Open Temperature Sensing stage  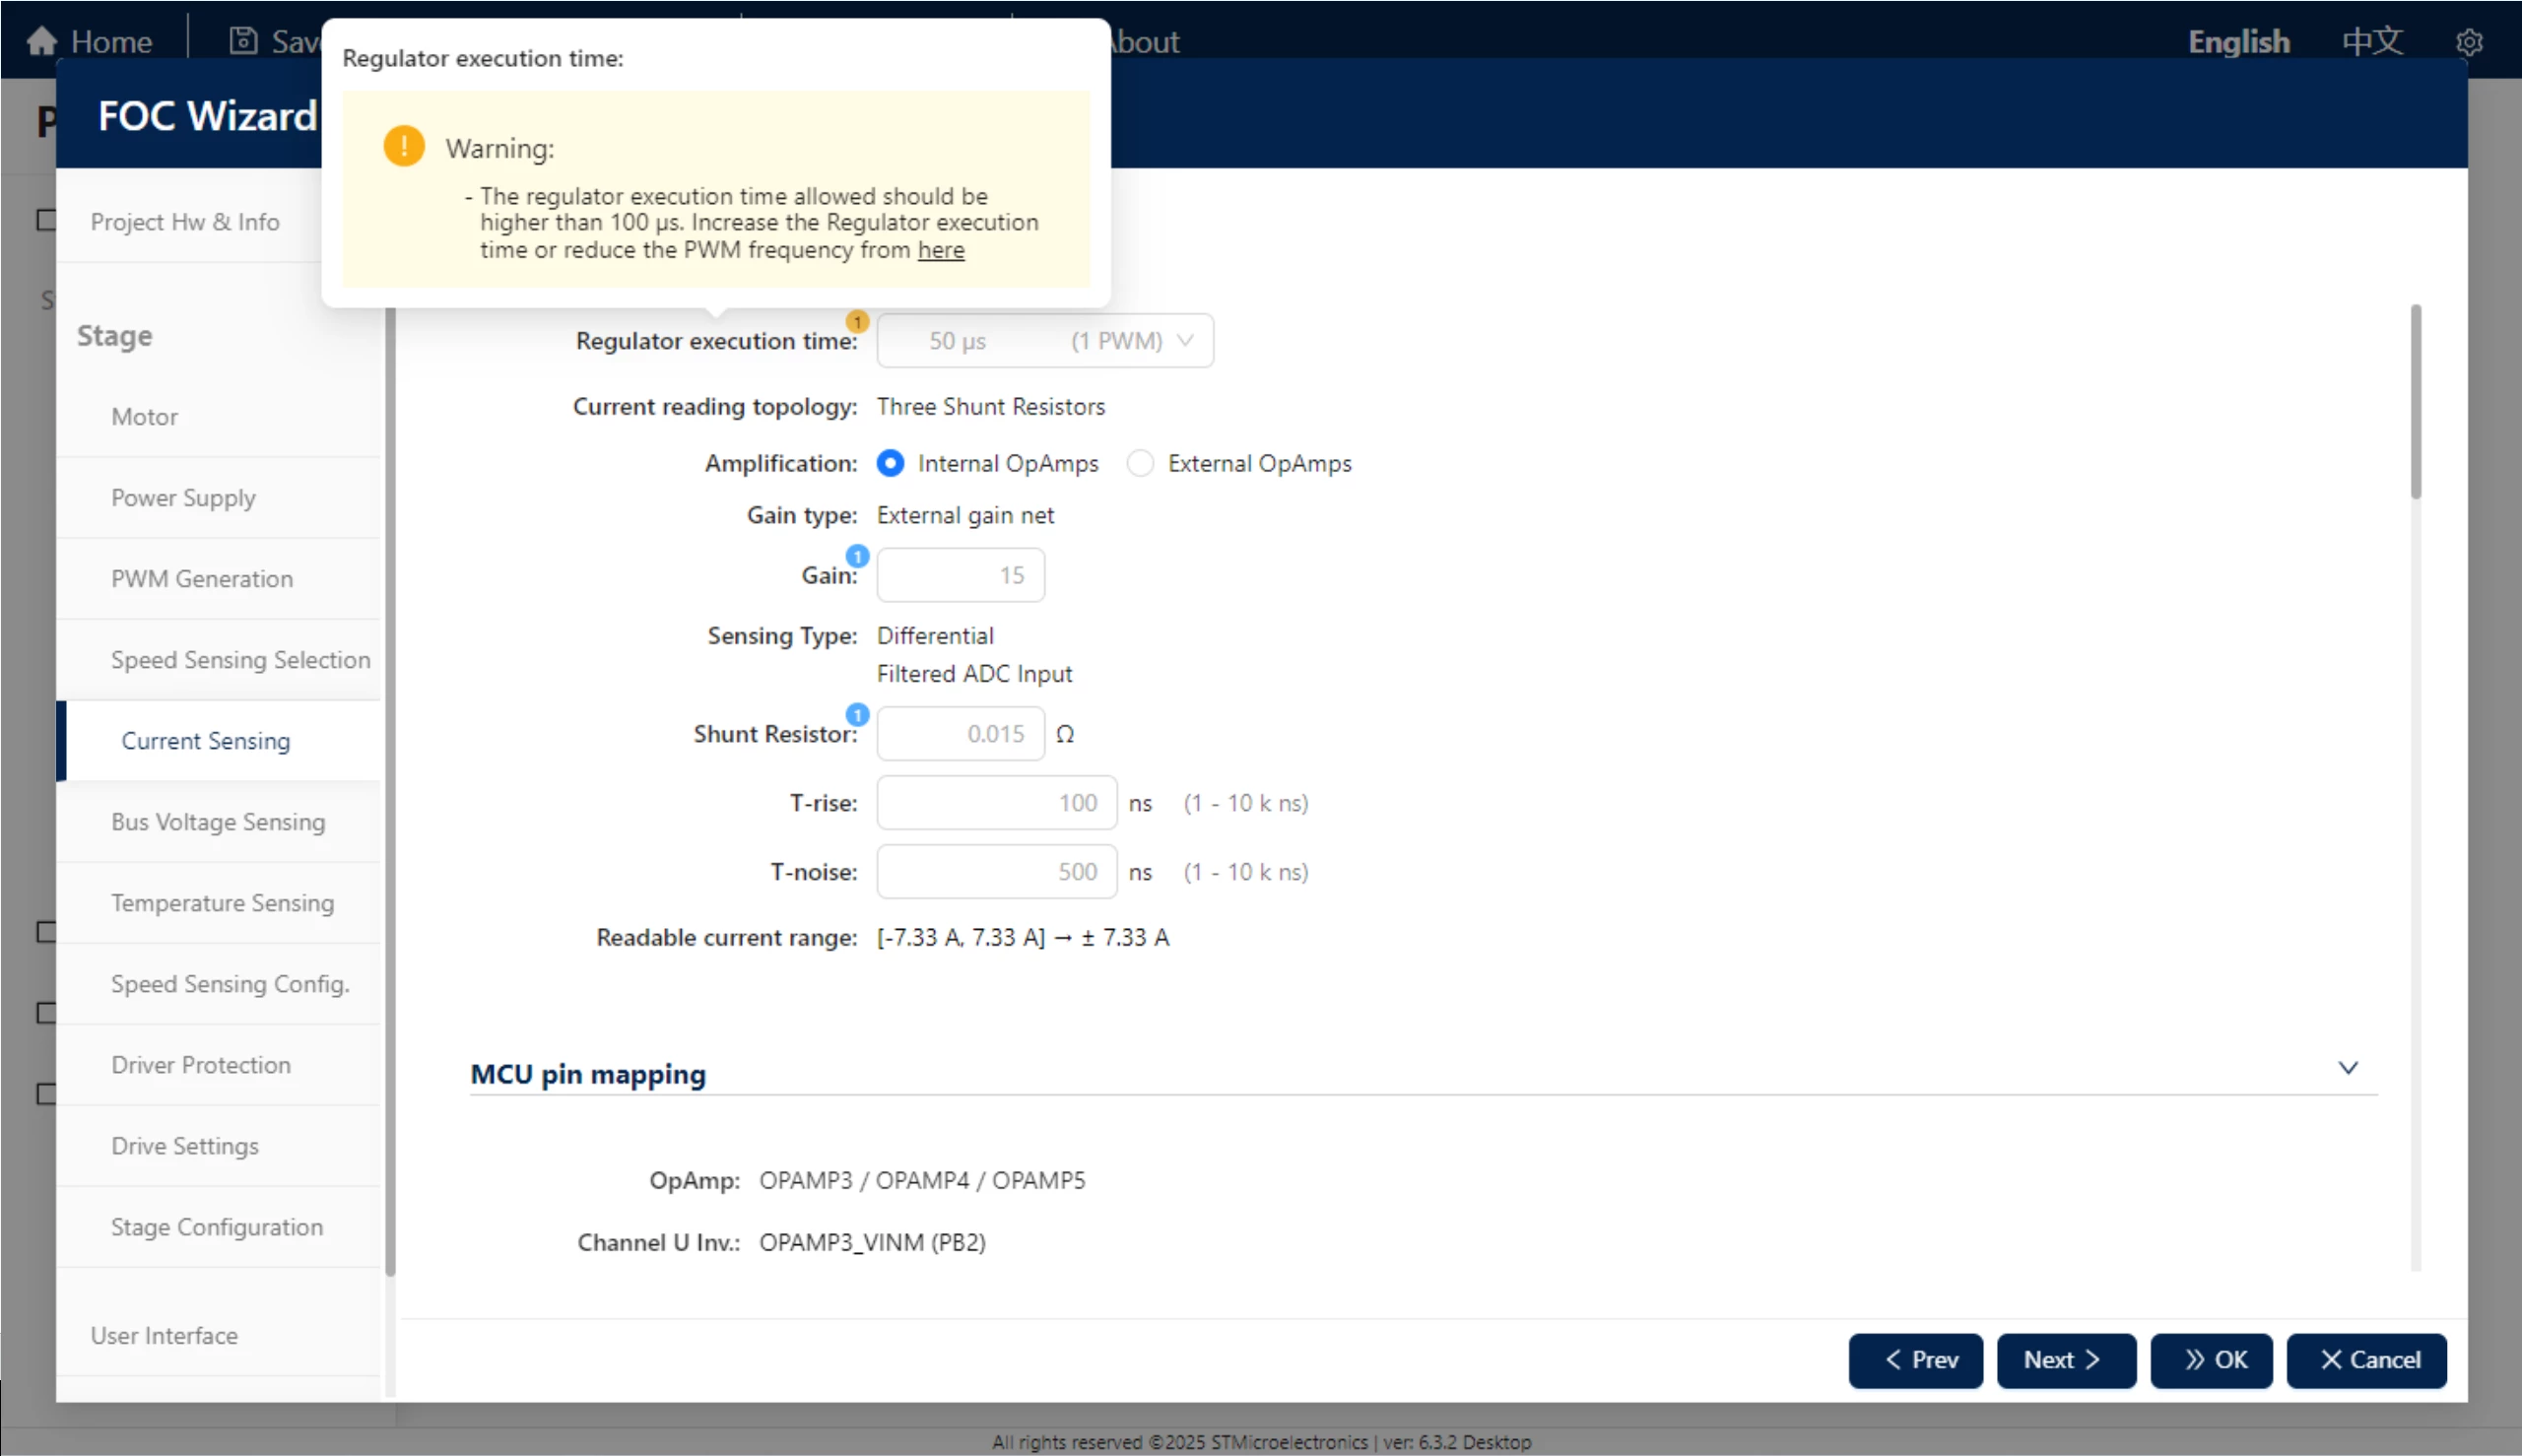[218, 903]
